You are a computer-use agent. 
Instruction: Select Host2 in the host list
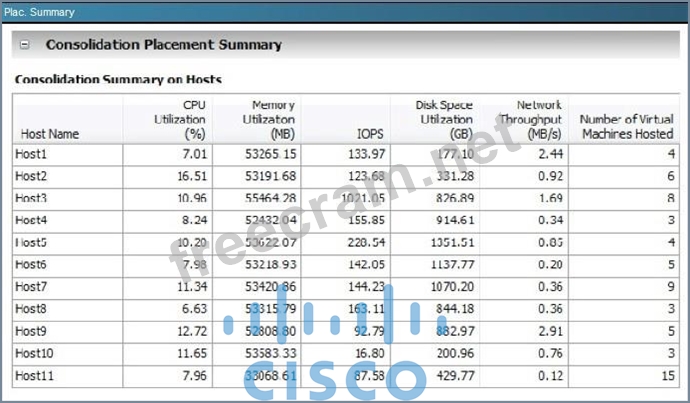click(x=32, y=176)
